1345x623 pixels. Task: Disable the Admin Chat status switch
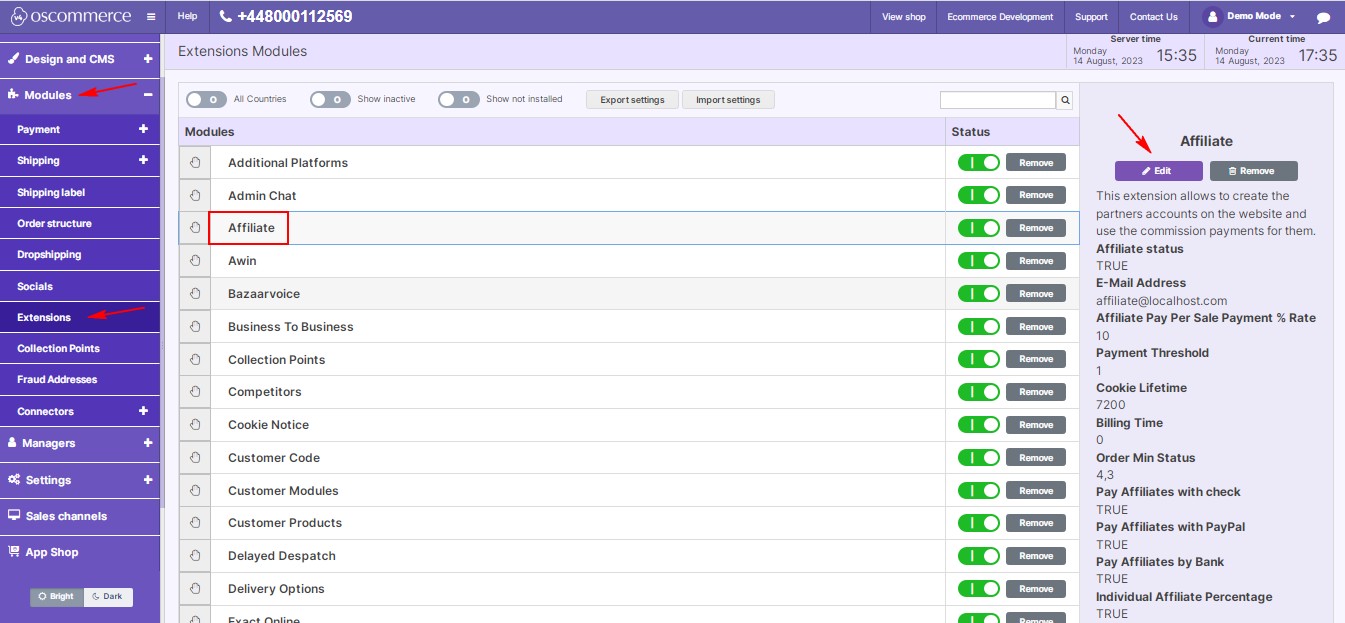pos(979,195)
